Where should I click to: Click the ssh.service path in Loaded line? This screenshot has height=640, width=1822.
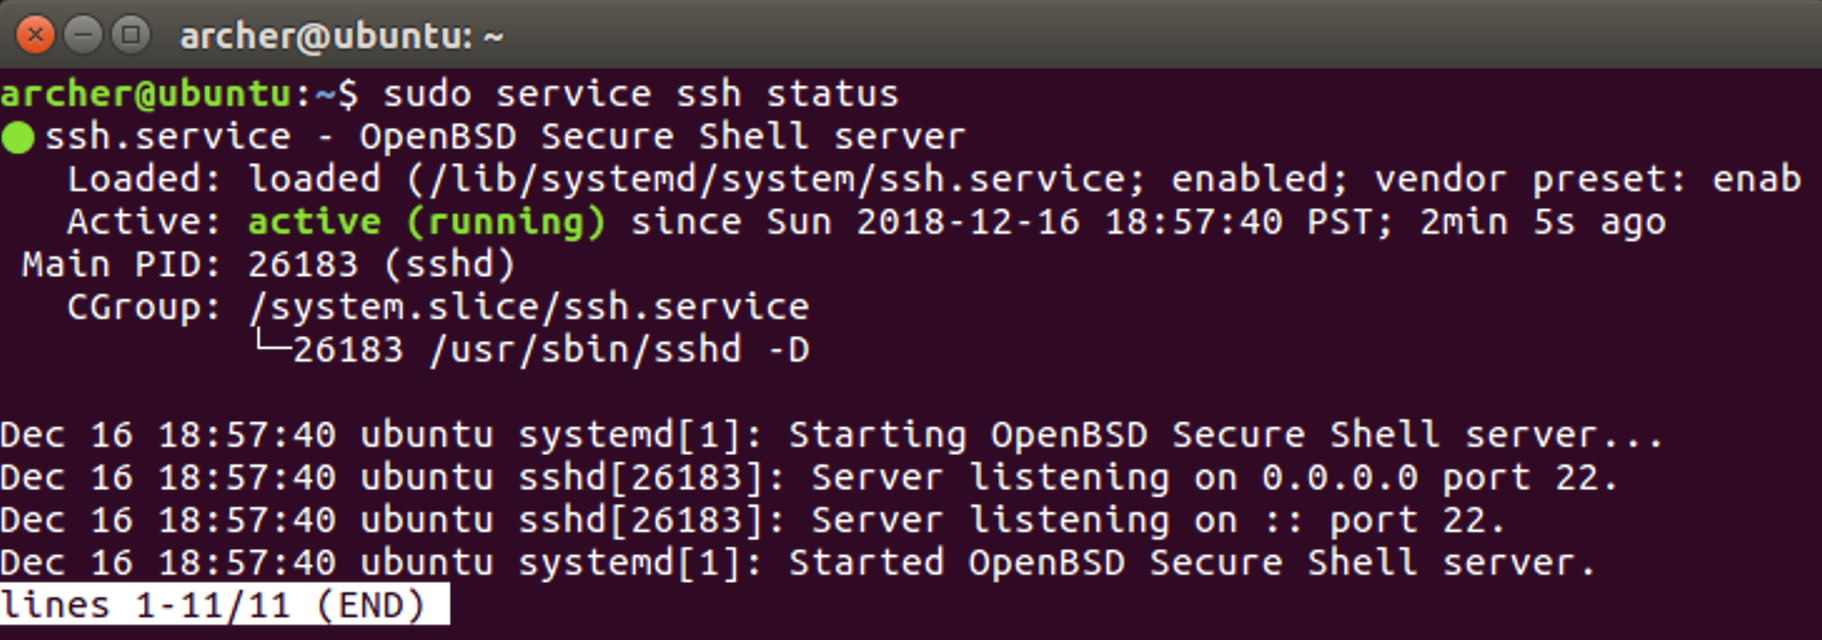(787, 180)
